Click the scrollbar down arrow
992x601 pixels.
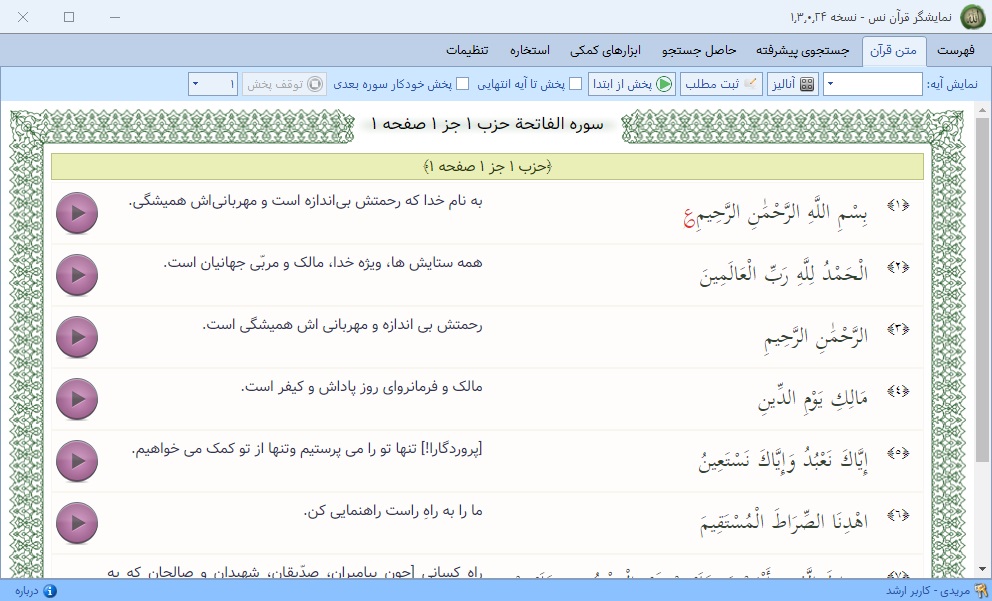tap(982, 569)
